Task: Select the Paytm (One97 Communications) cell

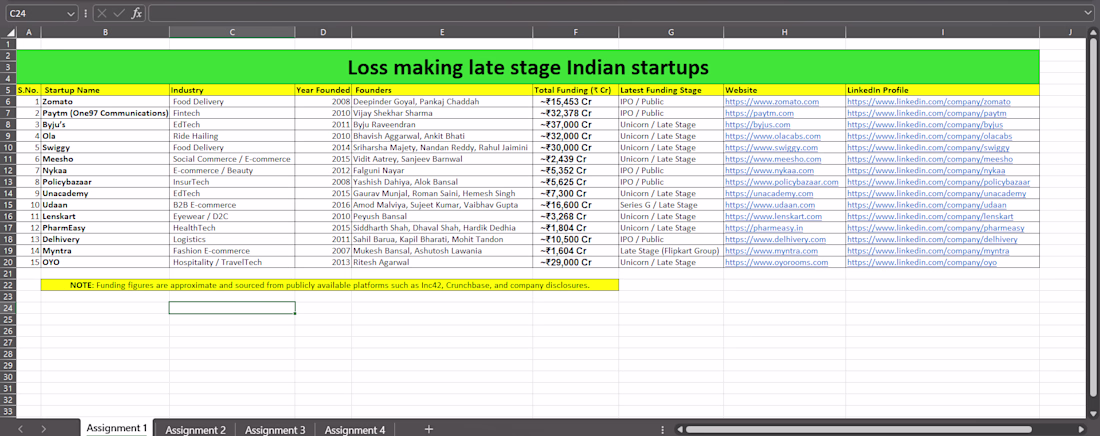Action: pos(105,113)
